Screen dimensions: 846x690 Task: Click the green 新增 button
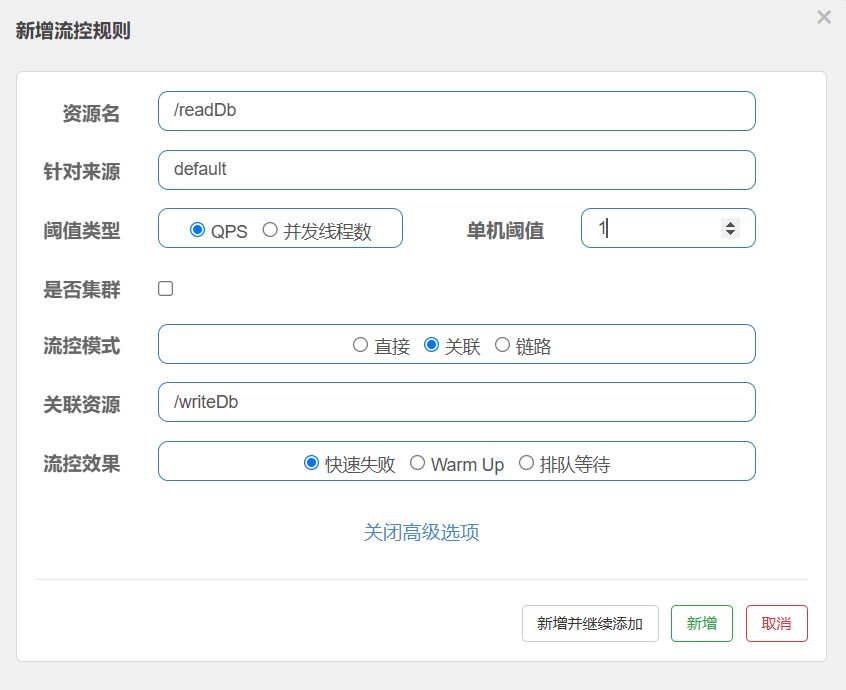pyautogui.click(x=702, y=624)
